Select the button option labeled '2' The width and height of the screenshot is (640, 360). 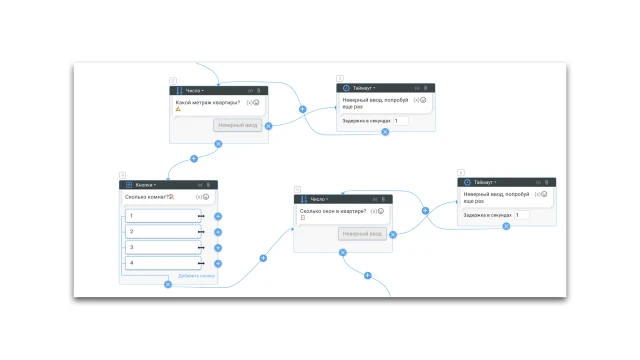163,231
